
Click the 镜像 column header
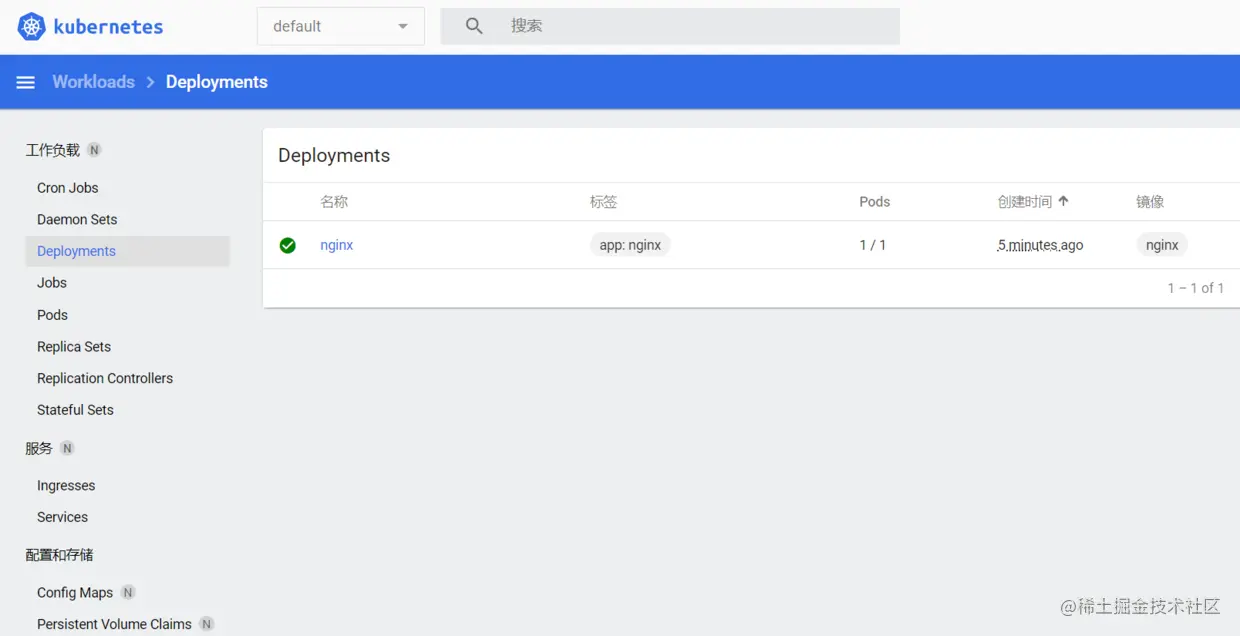(x=1150, y=201)
